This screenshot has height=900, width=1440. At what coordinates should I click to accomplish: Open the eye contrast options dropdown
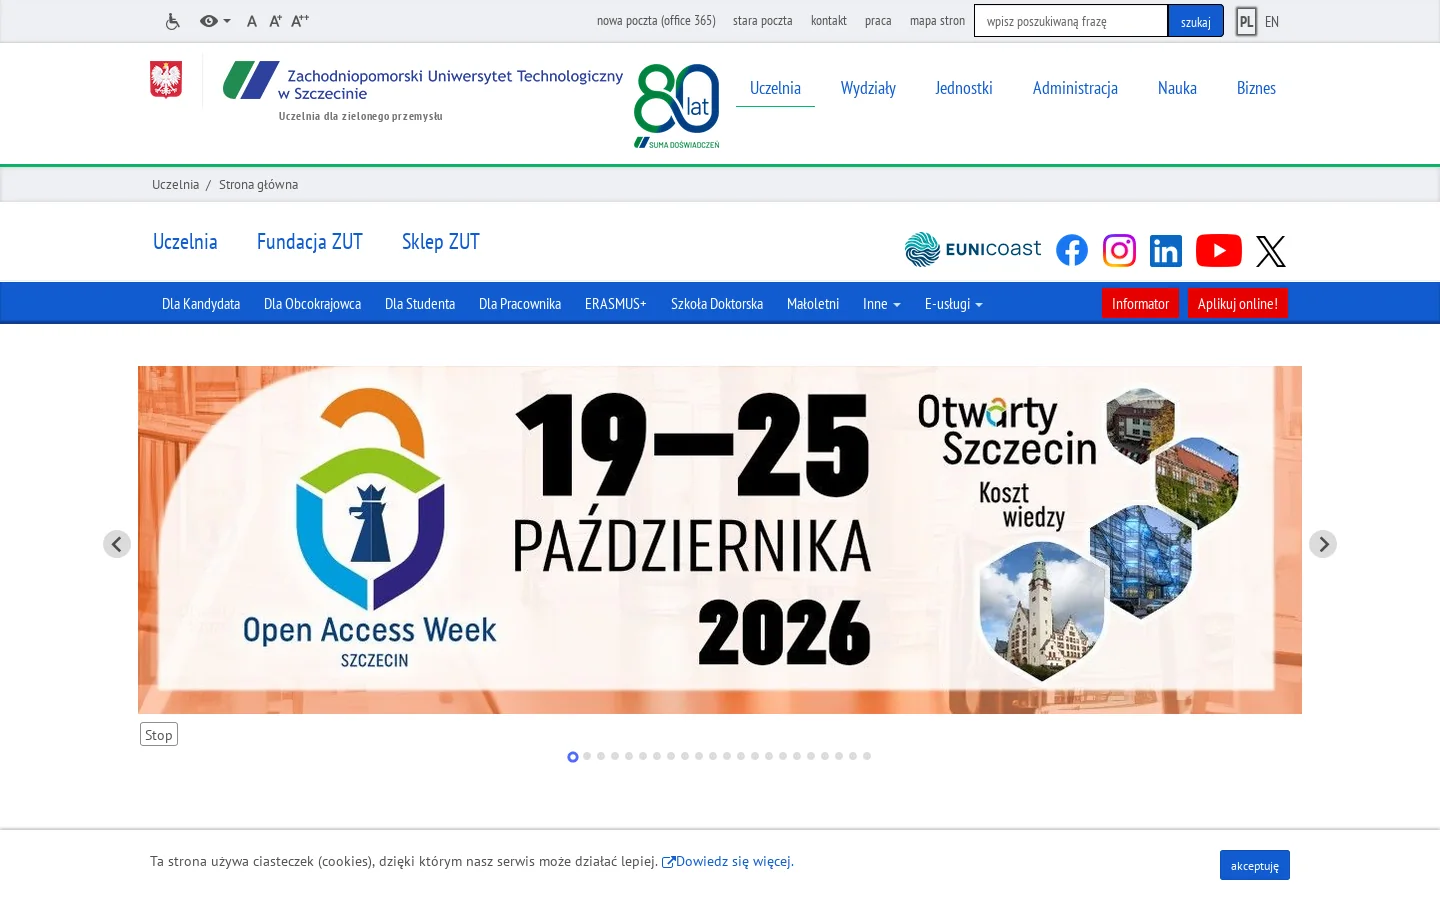tap(215, 21)
